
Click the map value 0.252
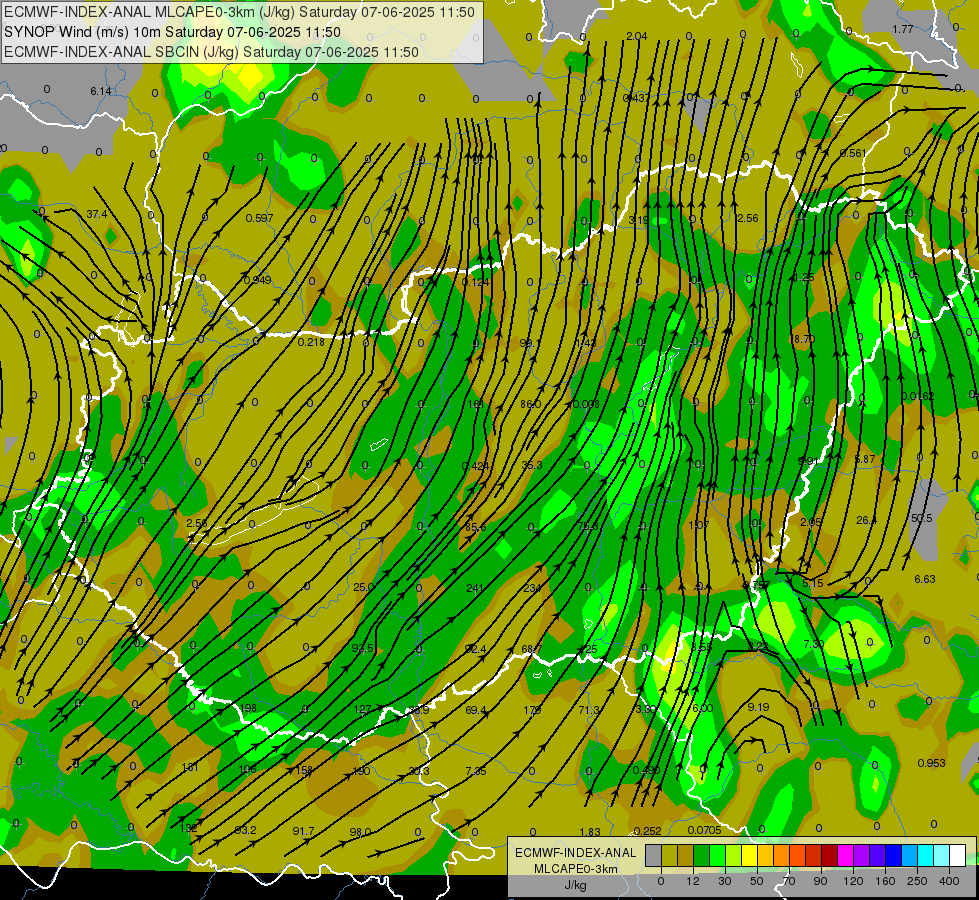point(647,831)
